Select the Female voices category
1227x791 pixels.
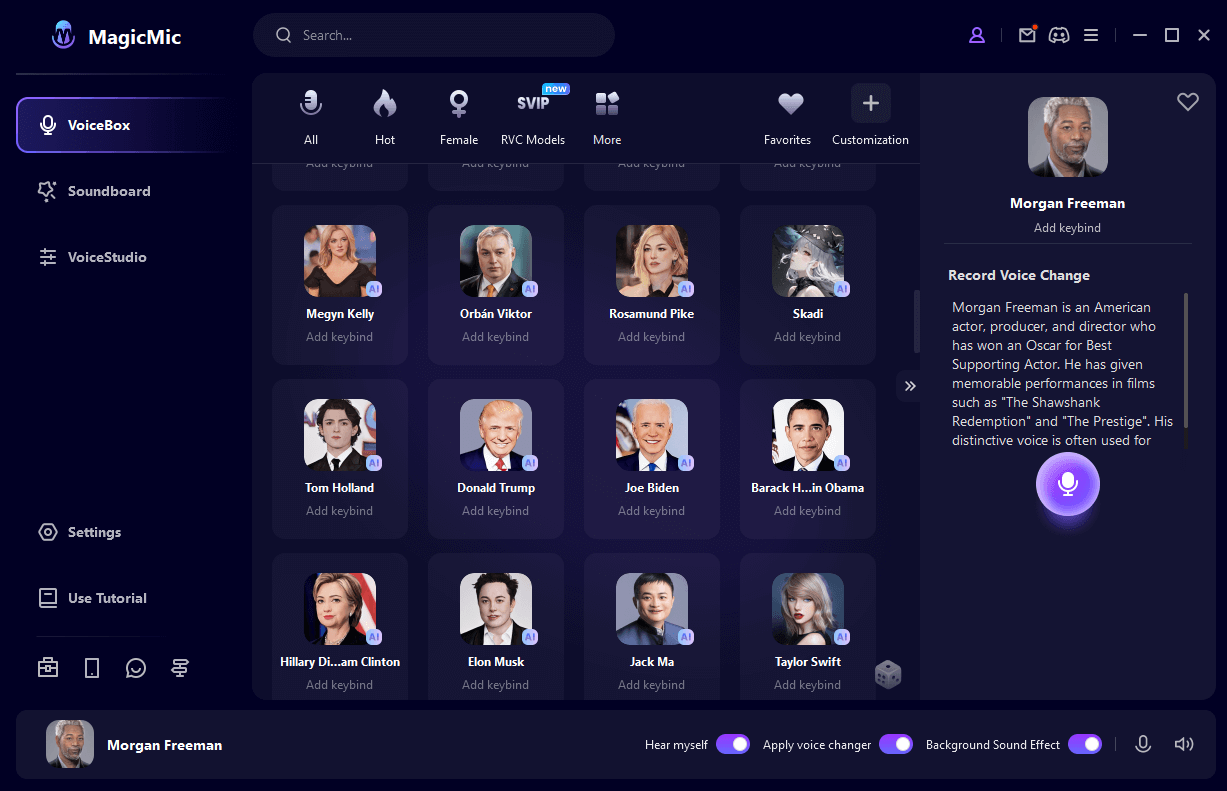point(459,117)
